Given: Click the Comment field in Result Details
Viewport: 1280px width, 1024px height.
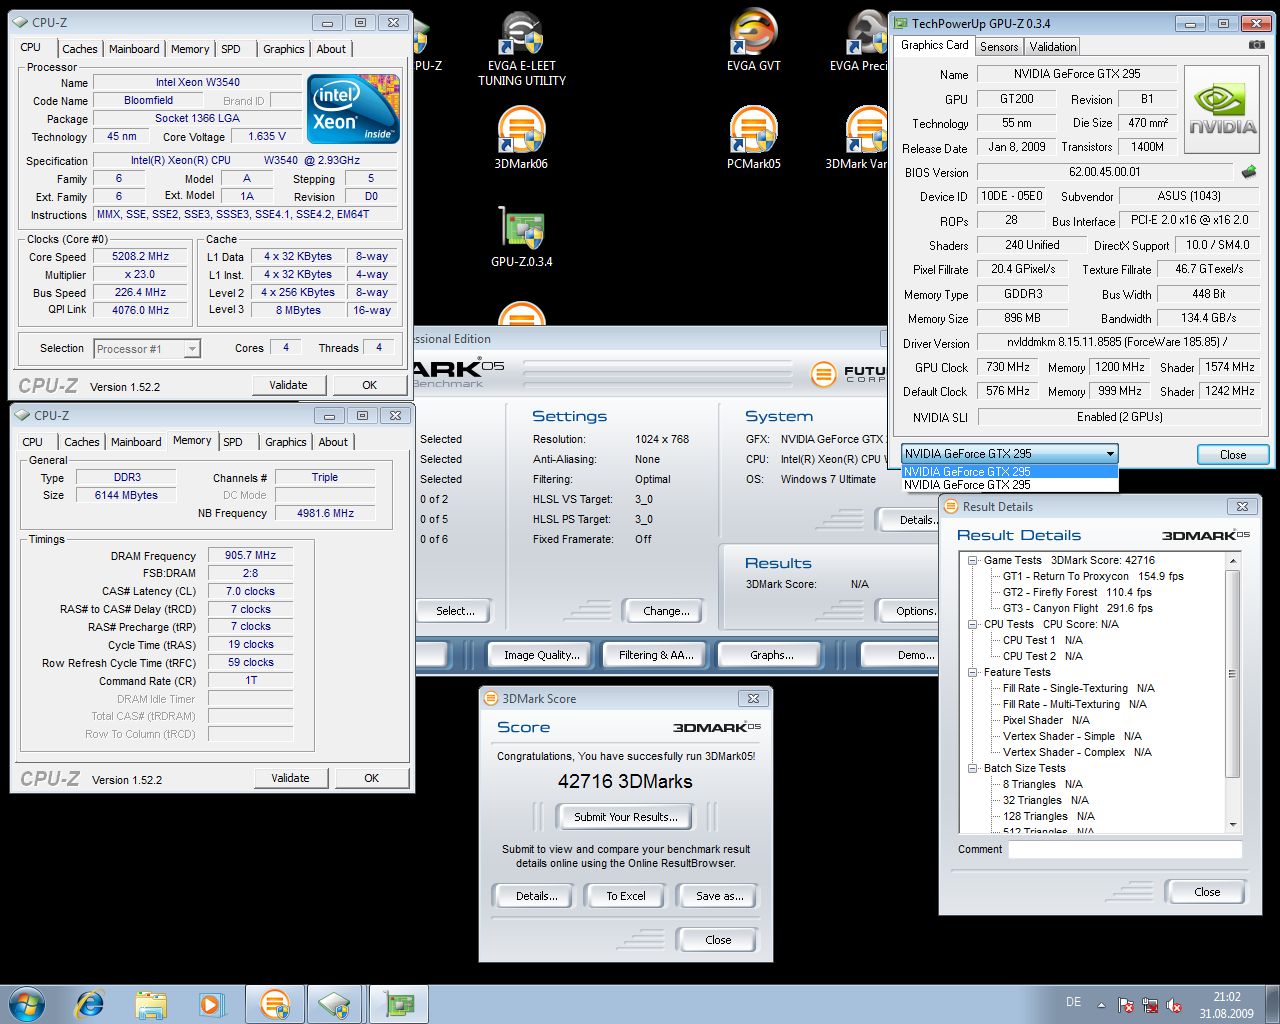Looking at the screenshot, I should pyautogui.click(x=1125, y=849).
